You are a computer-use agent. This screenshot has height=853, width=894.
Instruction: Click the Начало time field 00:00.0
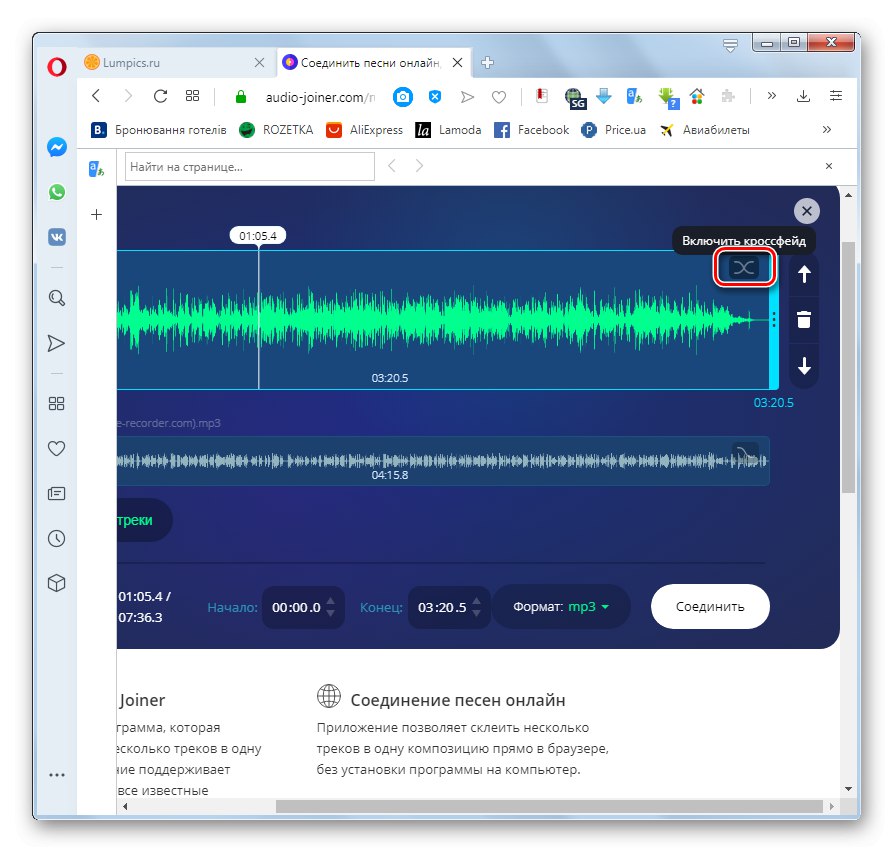[x=296, y=607]
